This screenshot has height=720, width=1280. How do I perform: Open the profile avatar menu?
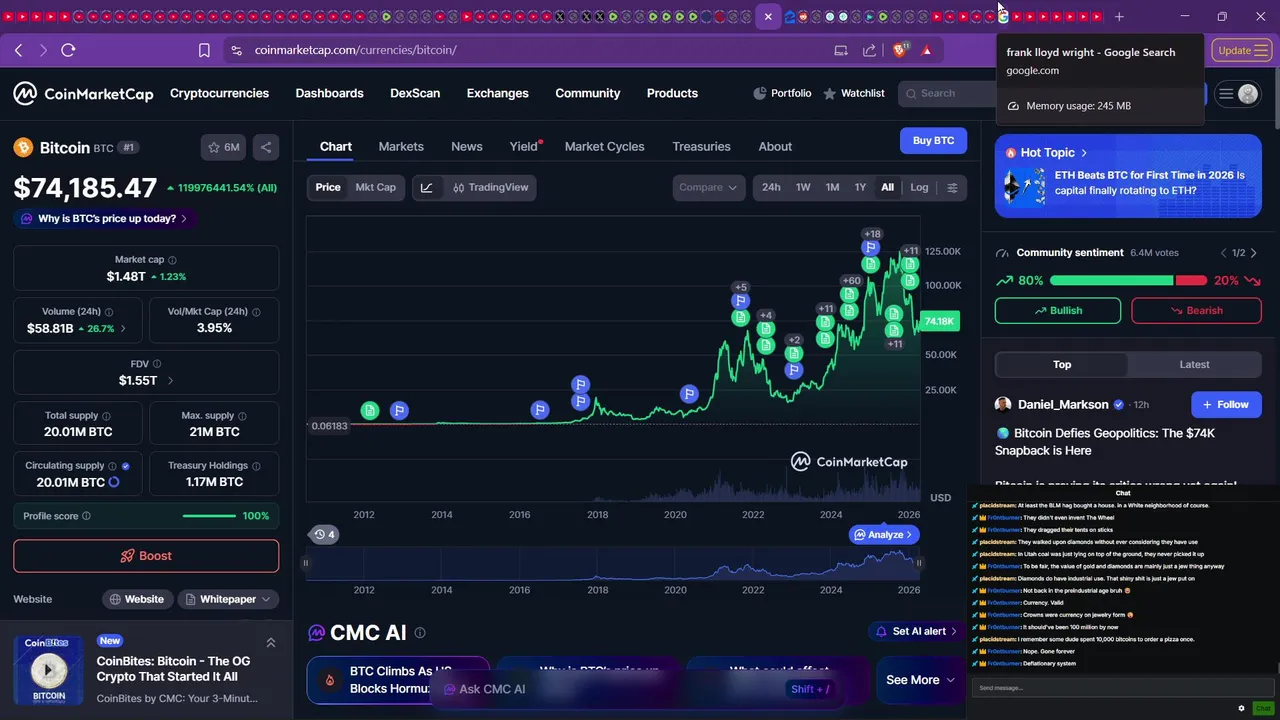[x=1247, y=94]
